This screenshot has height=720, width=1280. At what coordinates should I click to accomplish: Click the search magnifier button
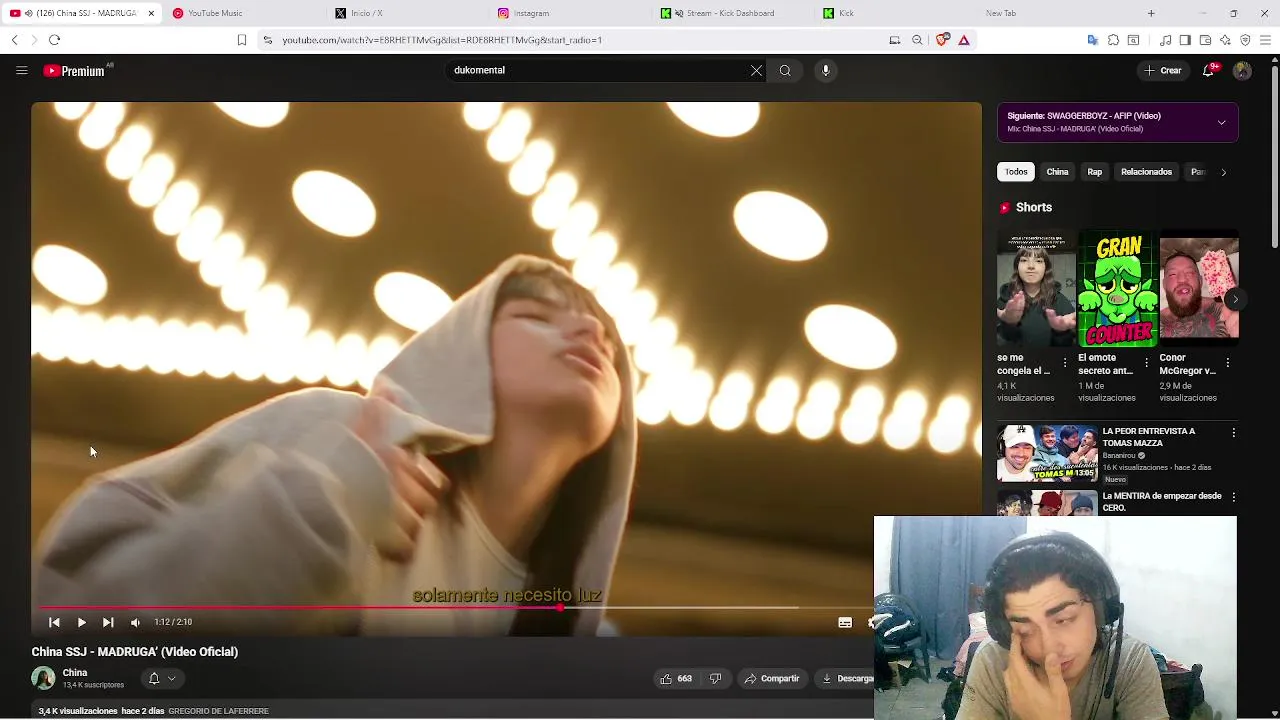pos(785,70)
